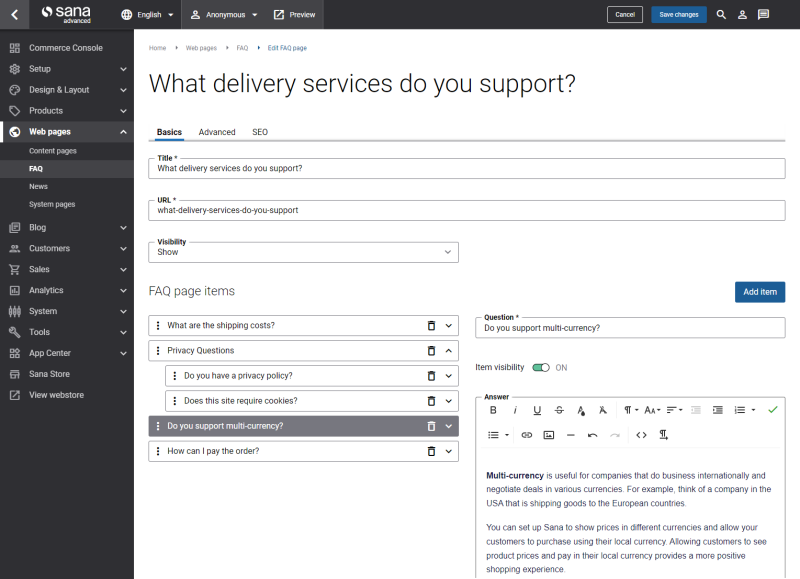
Task: Click the search icon in top bar
Action: (721, 15)
